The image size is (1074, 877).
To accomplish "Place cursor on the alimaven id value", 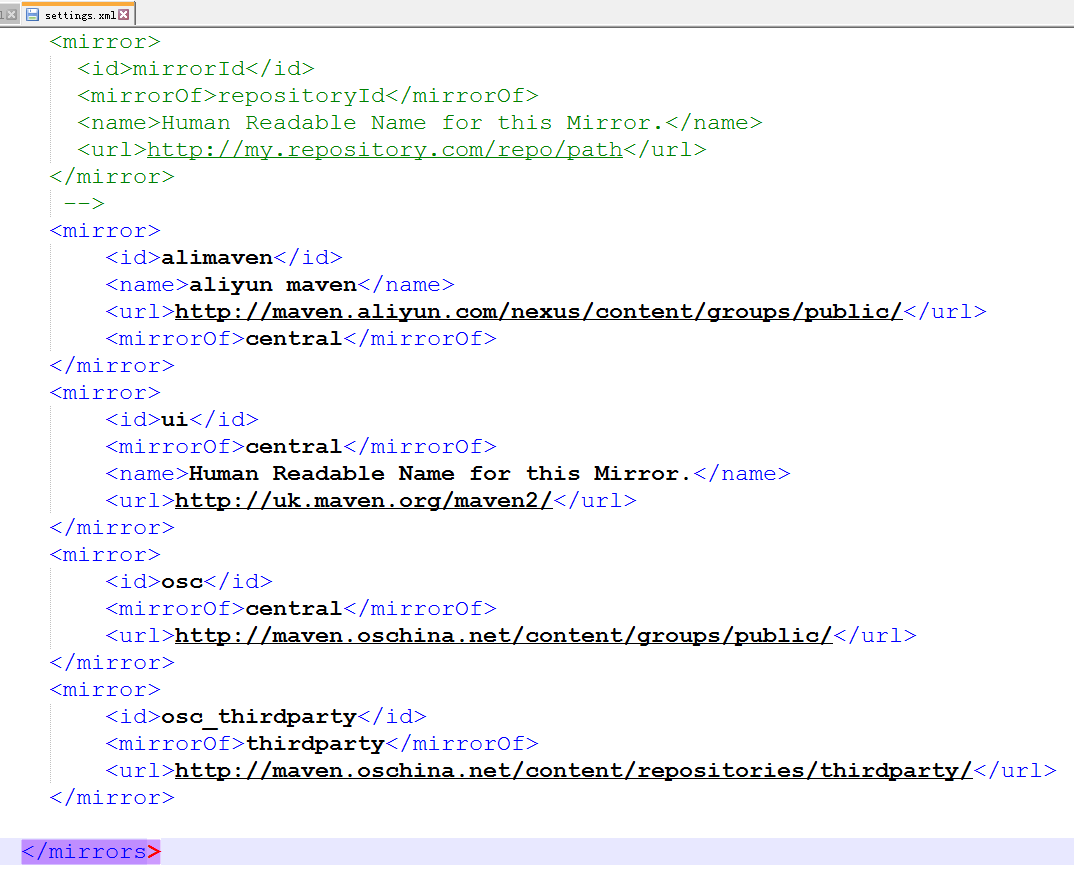I will 216,257.
